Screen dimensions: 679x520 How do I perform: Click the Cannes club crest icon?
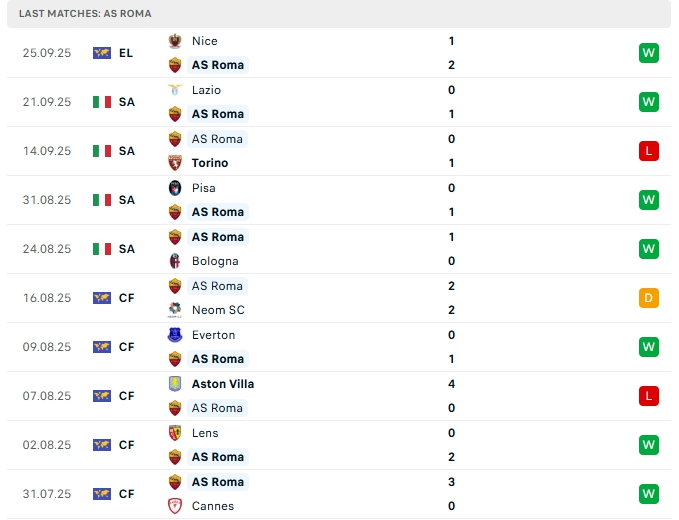(x=175, y=506)
